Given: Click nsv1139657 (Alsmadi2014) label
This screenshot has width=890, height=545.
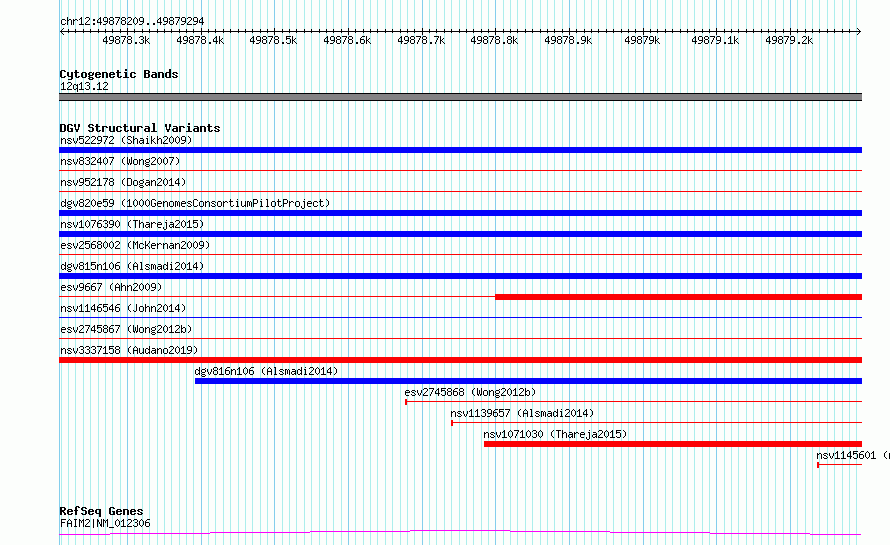Looking at the screenshot, I should pos(522,413).
